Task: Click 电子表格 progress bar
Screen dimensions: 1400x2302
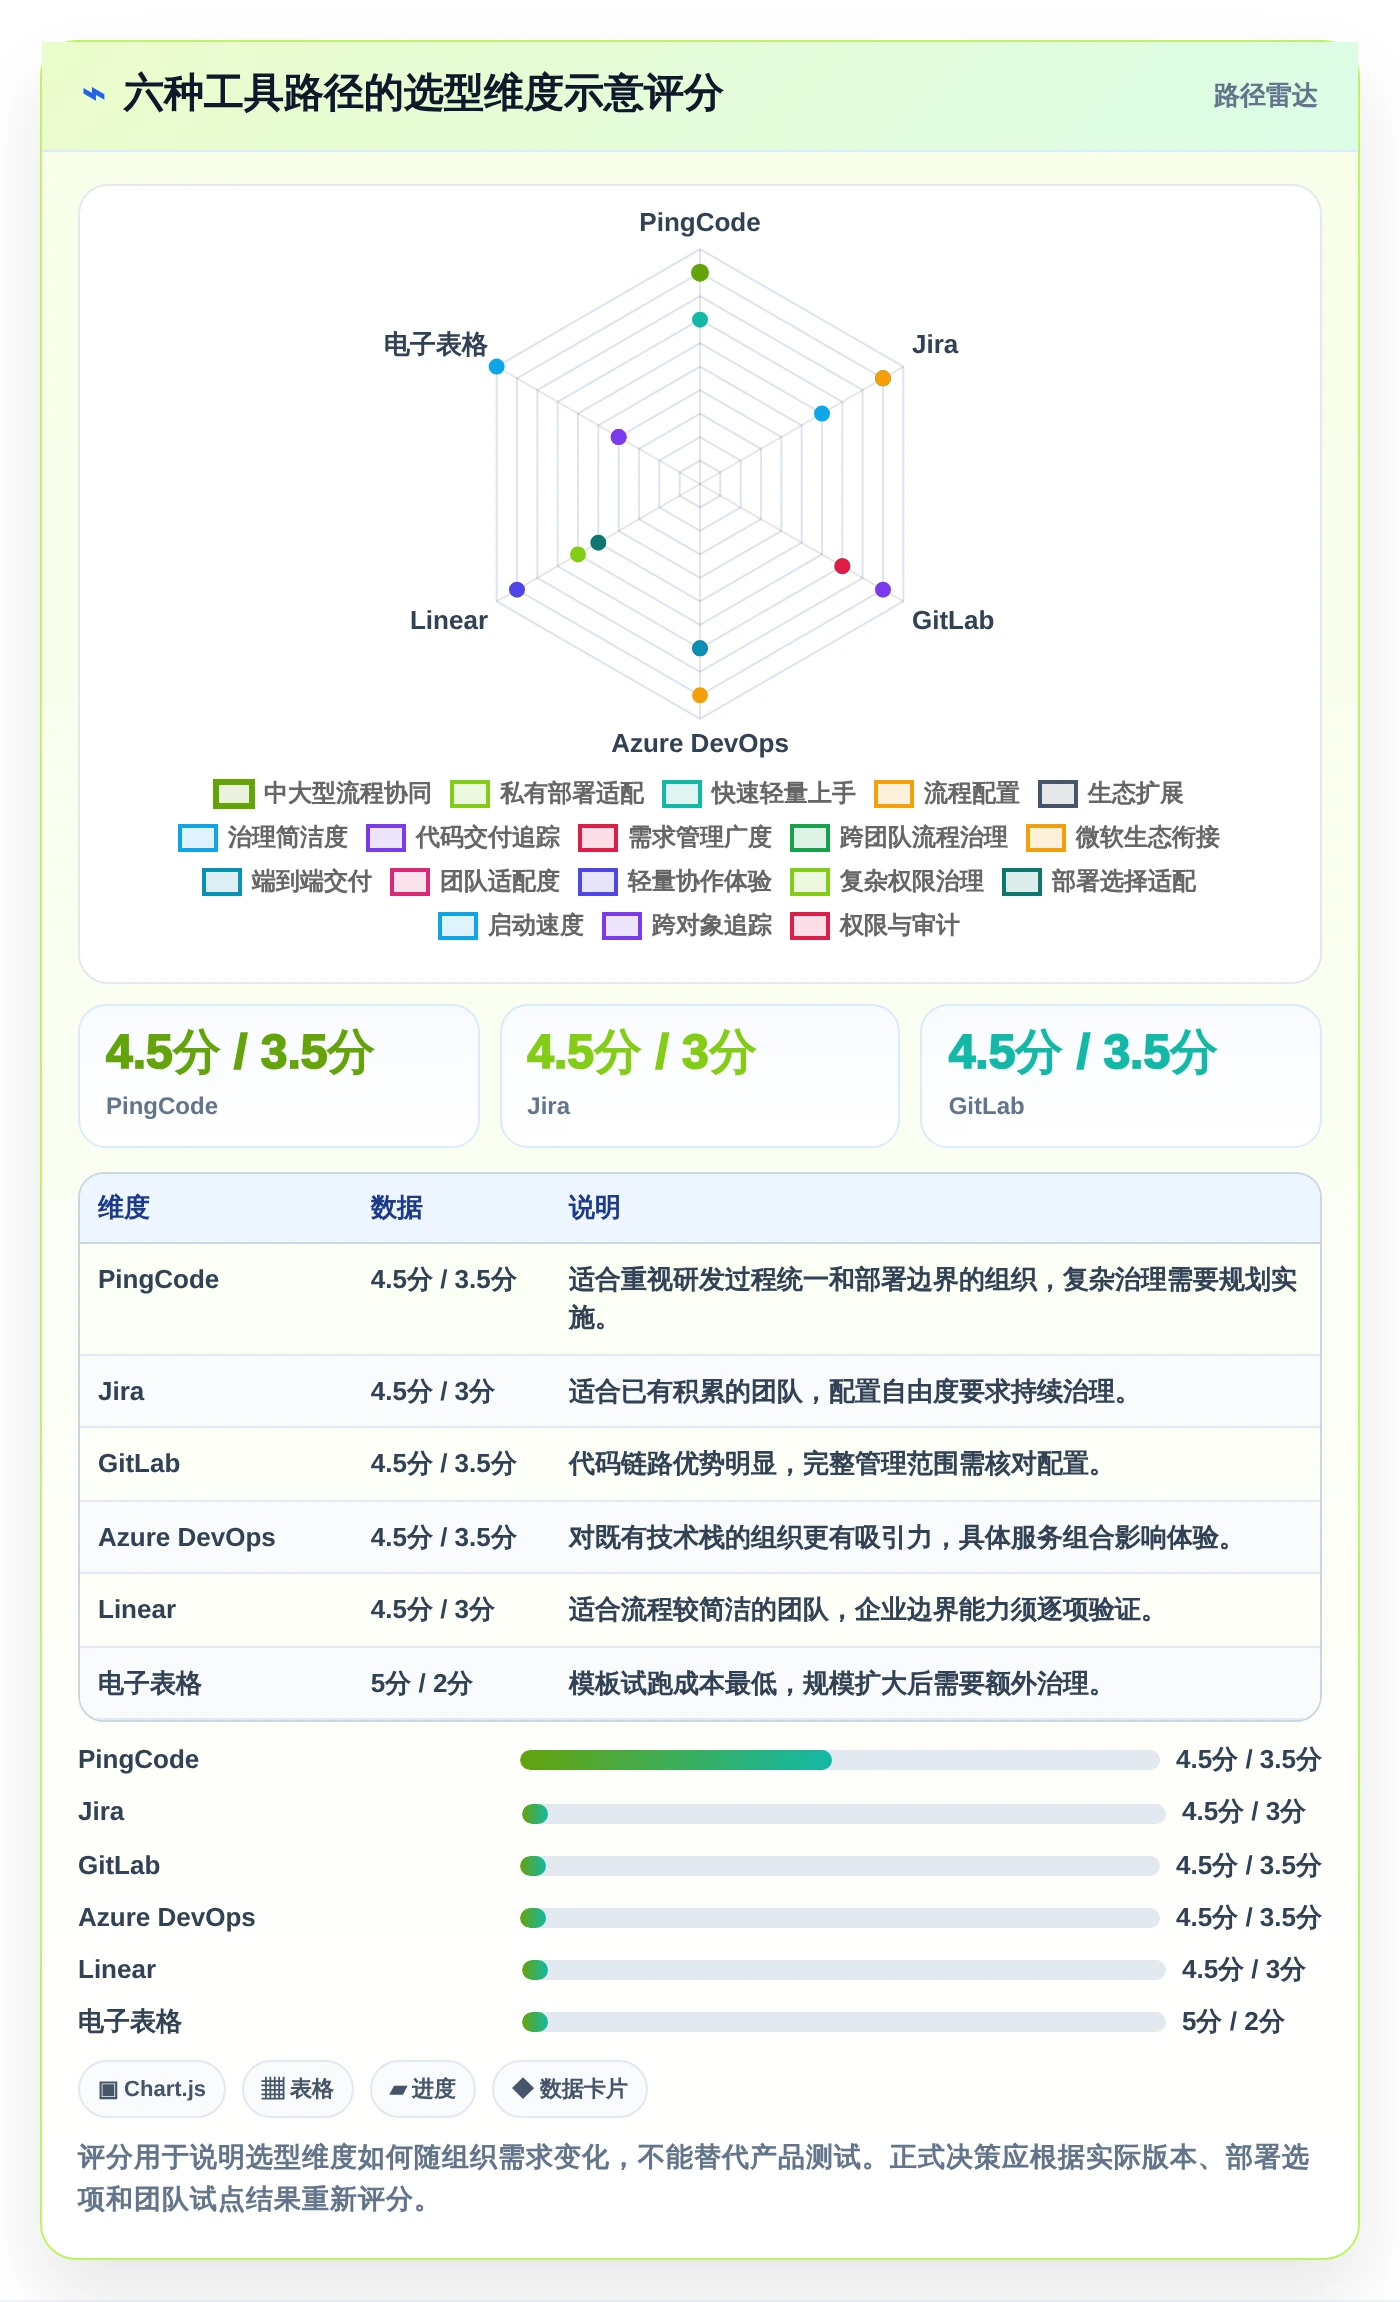Action: pos(843,2022)
